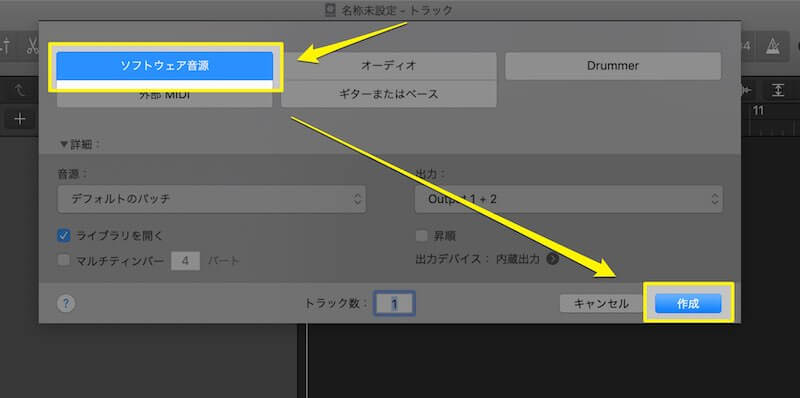Focus the トラック数 input field

coord(394,304)
